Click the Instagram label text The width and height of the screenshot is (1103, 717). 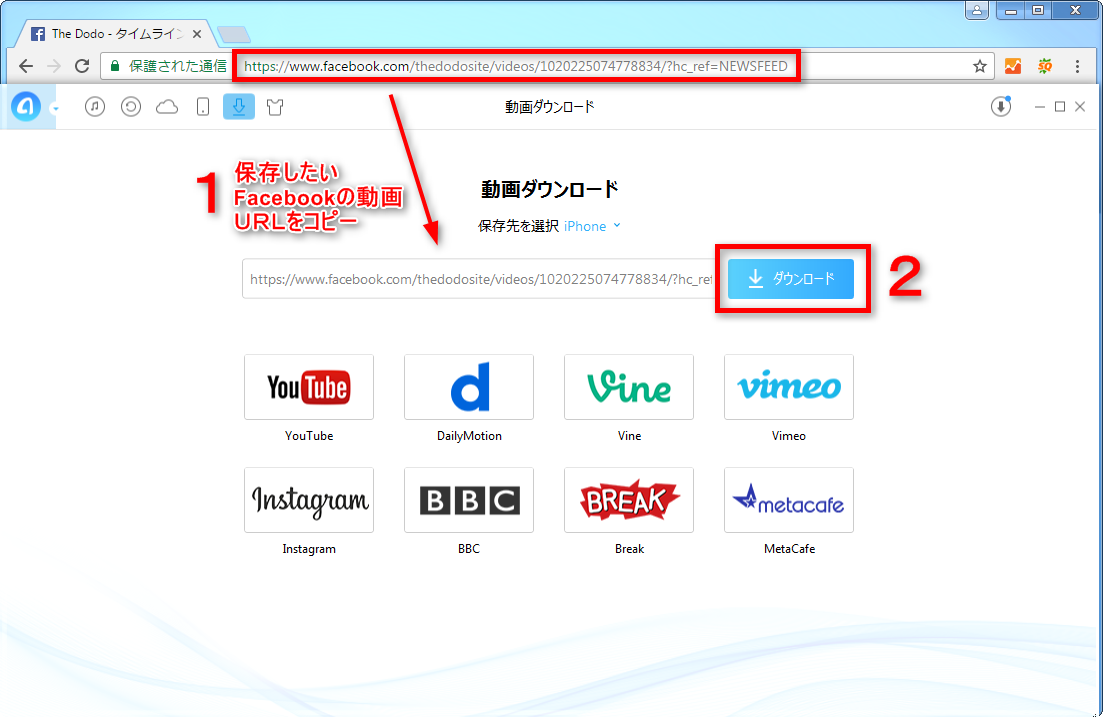tap(309, 548)
